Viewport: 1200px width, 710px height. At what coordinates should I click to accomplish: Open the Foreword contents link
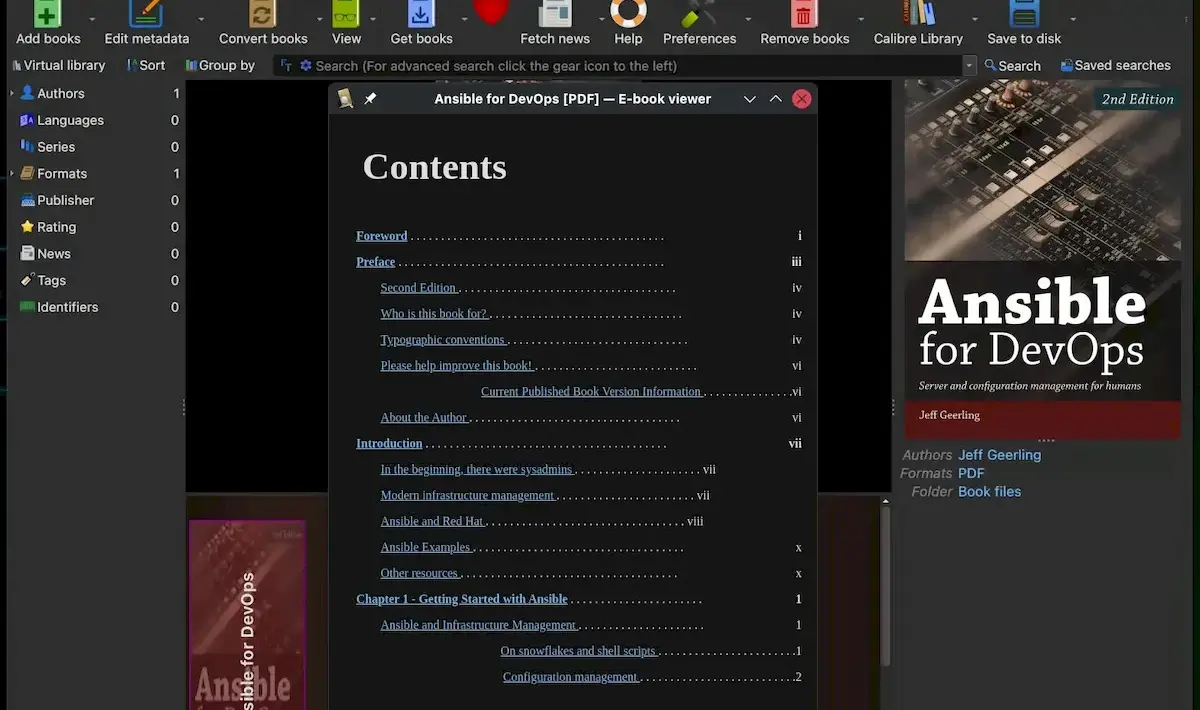(x=382, y=236)
